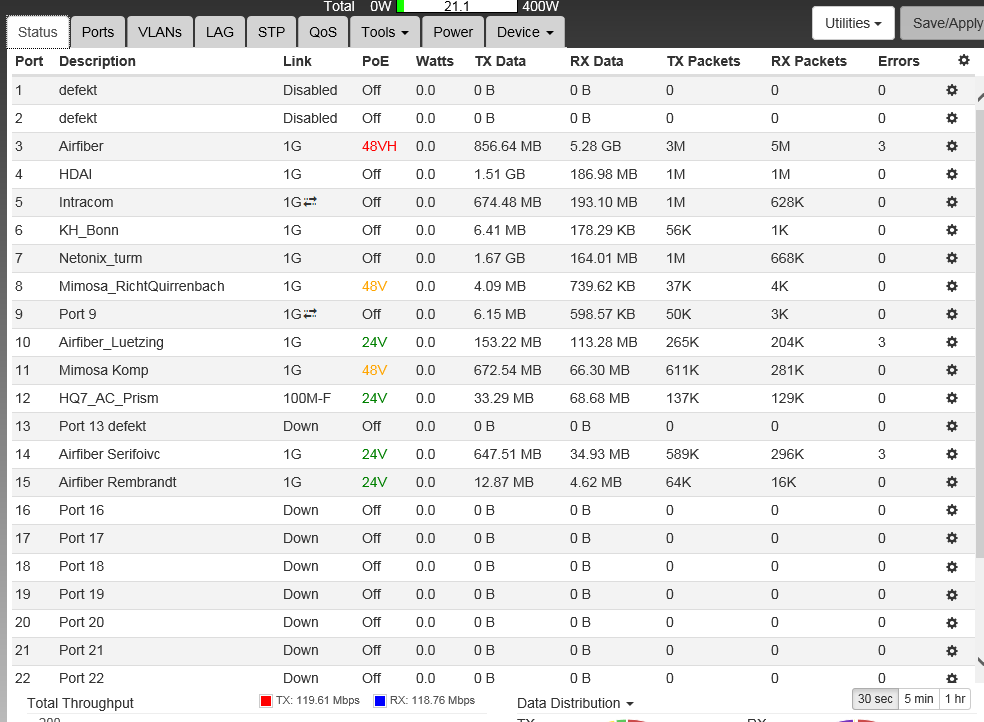Open the QoS tab

click(323, 32)
